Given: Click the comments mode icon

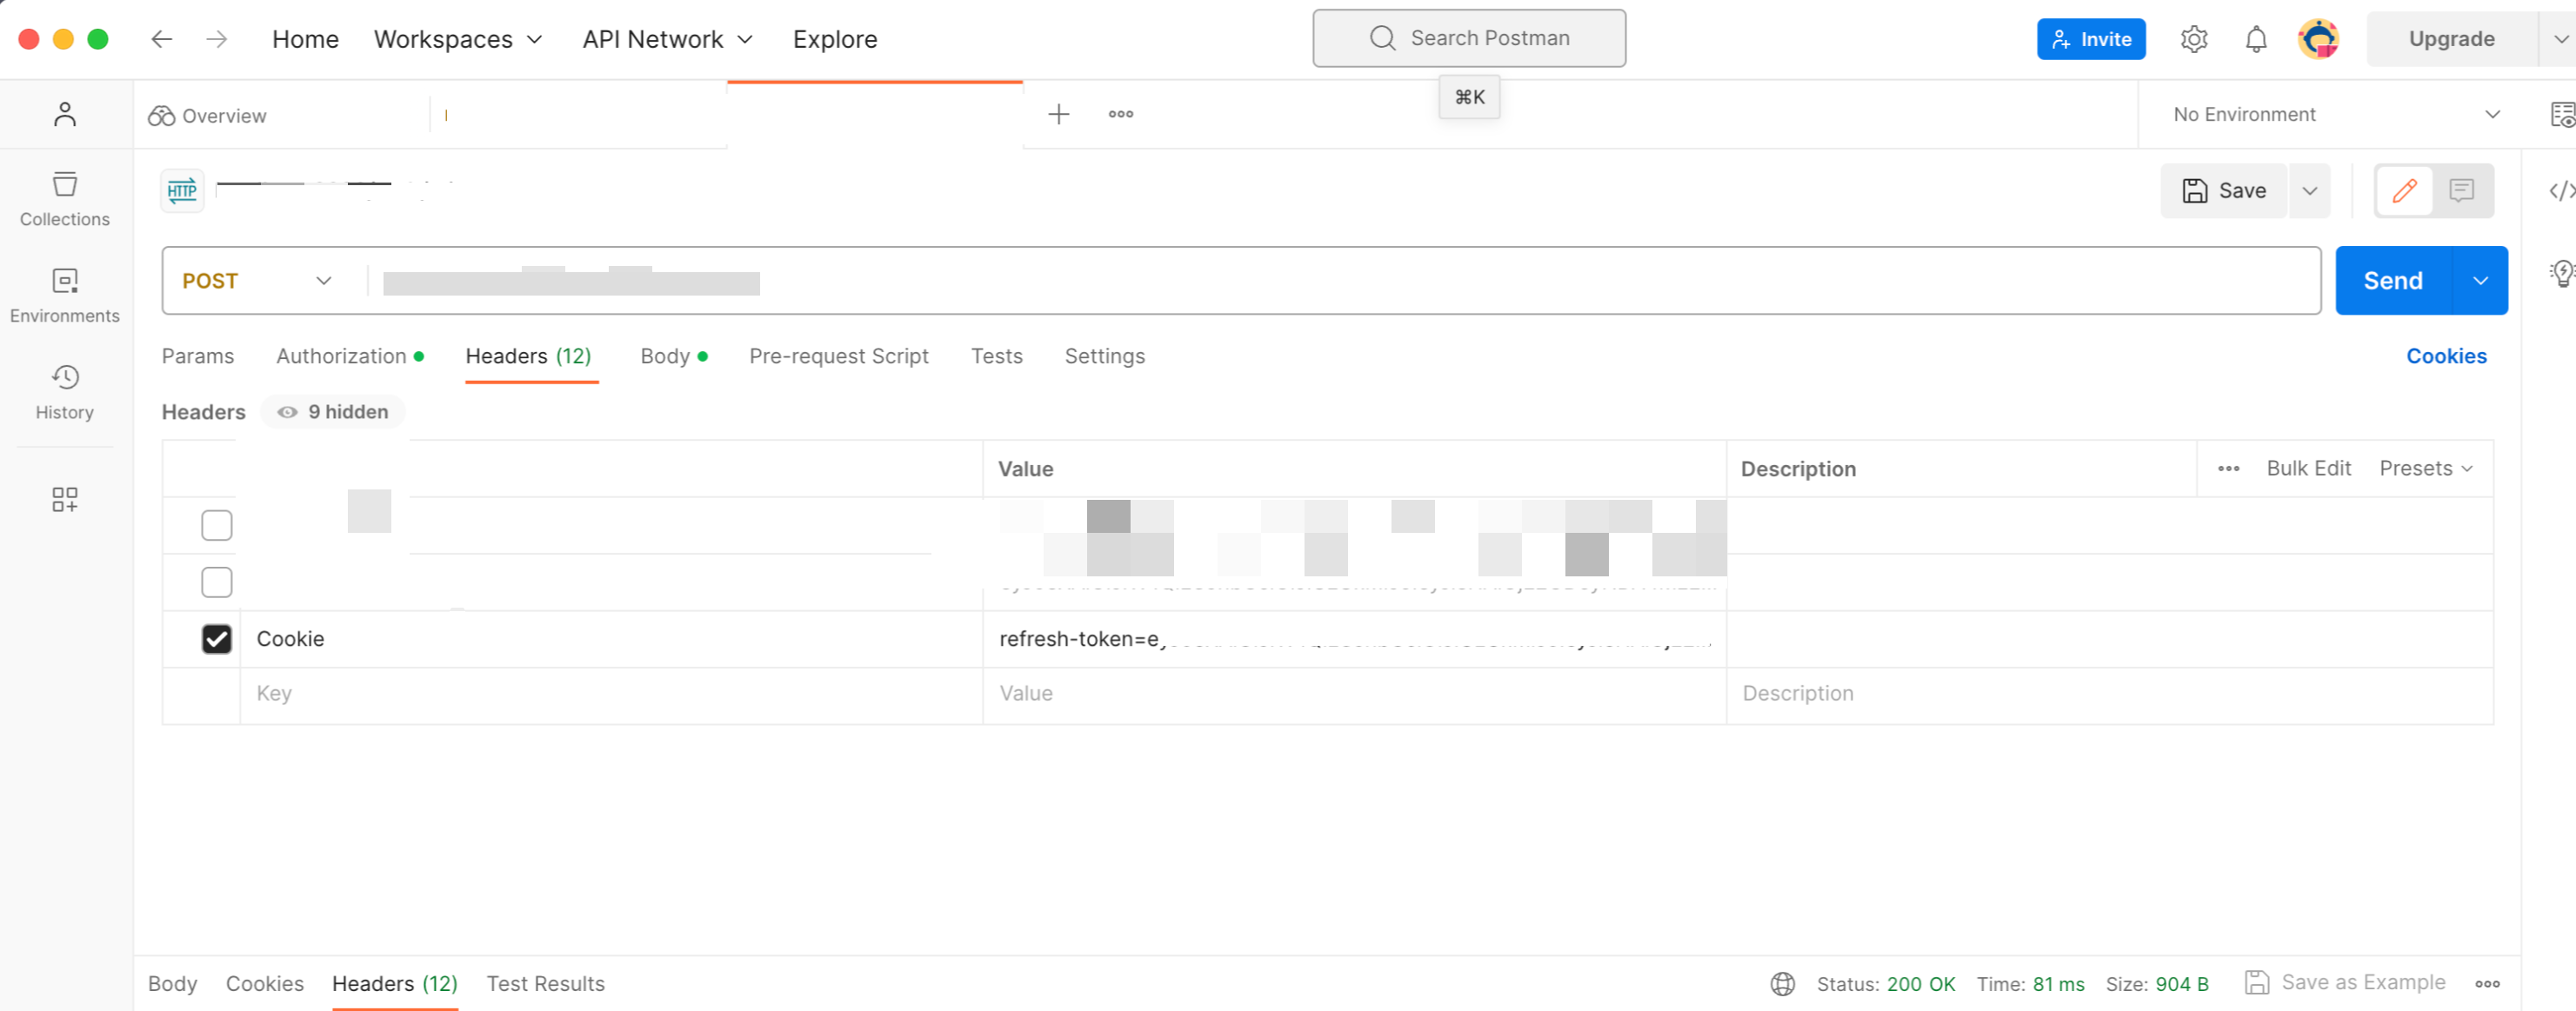Looking at the screenshot, I should tap(2461, 190).
